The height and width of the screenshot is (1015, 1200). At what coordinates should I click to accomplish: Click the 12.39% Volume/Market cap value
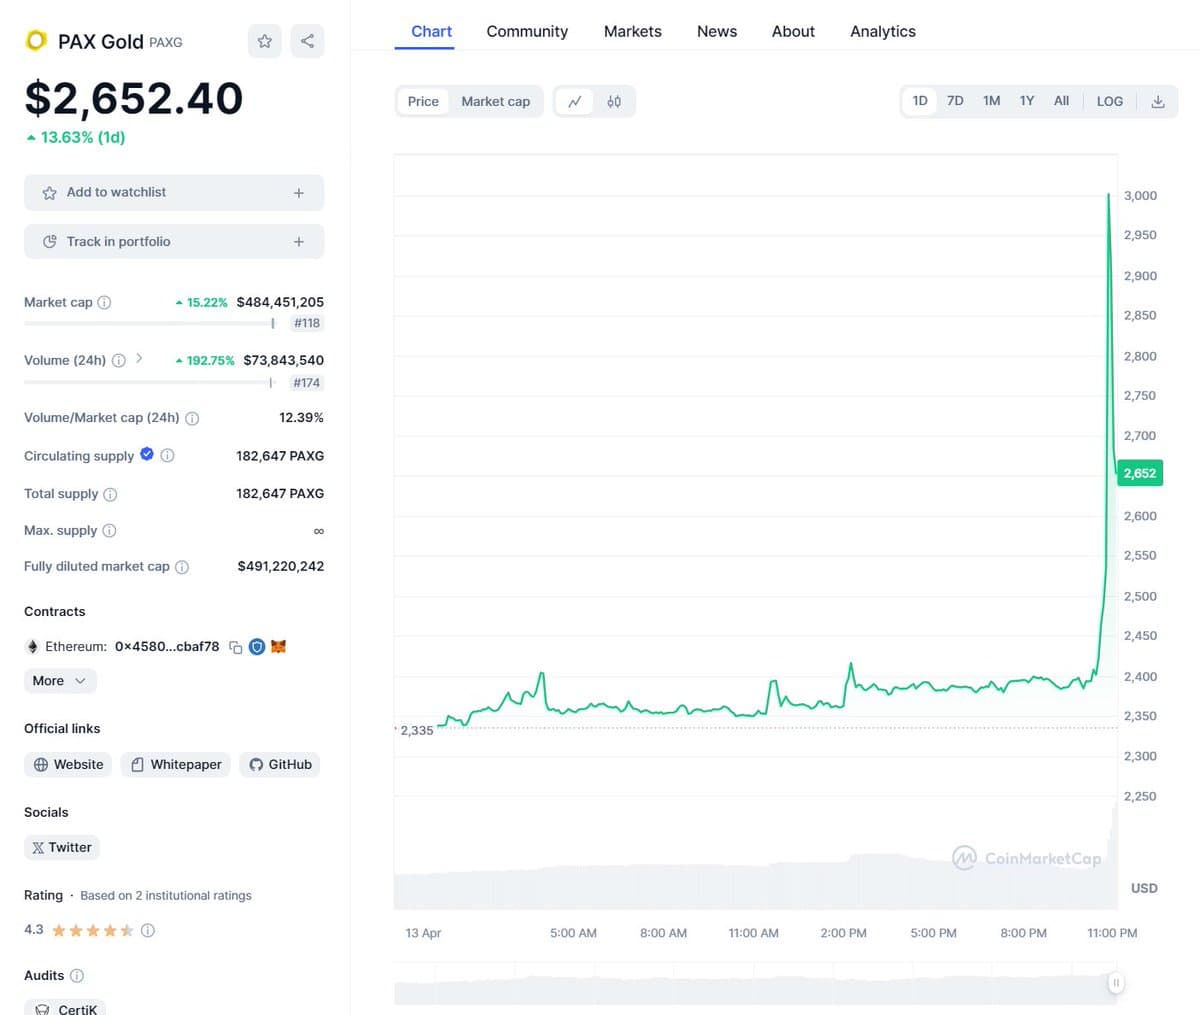[x=301, y=418]
